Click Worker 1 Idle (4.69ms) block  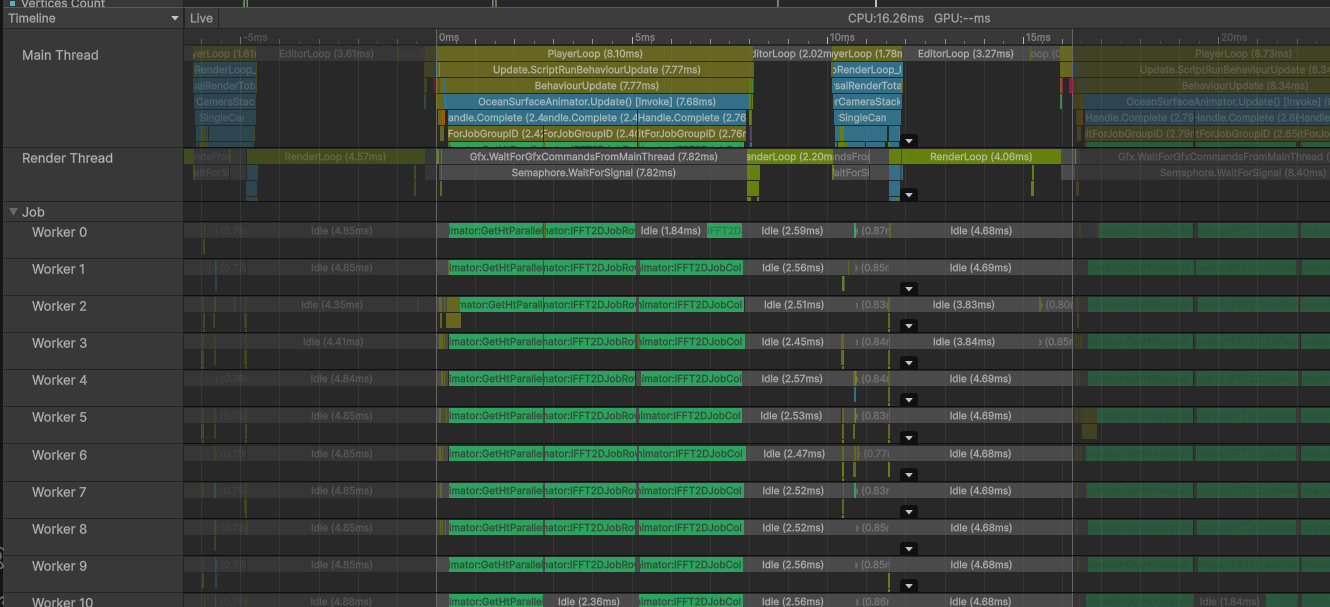coord(981,268)
